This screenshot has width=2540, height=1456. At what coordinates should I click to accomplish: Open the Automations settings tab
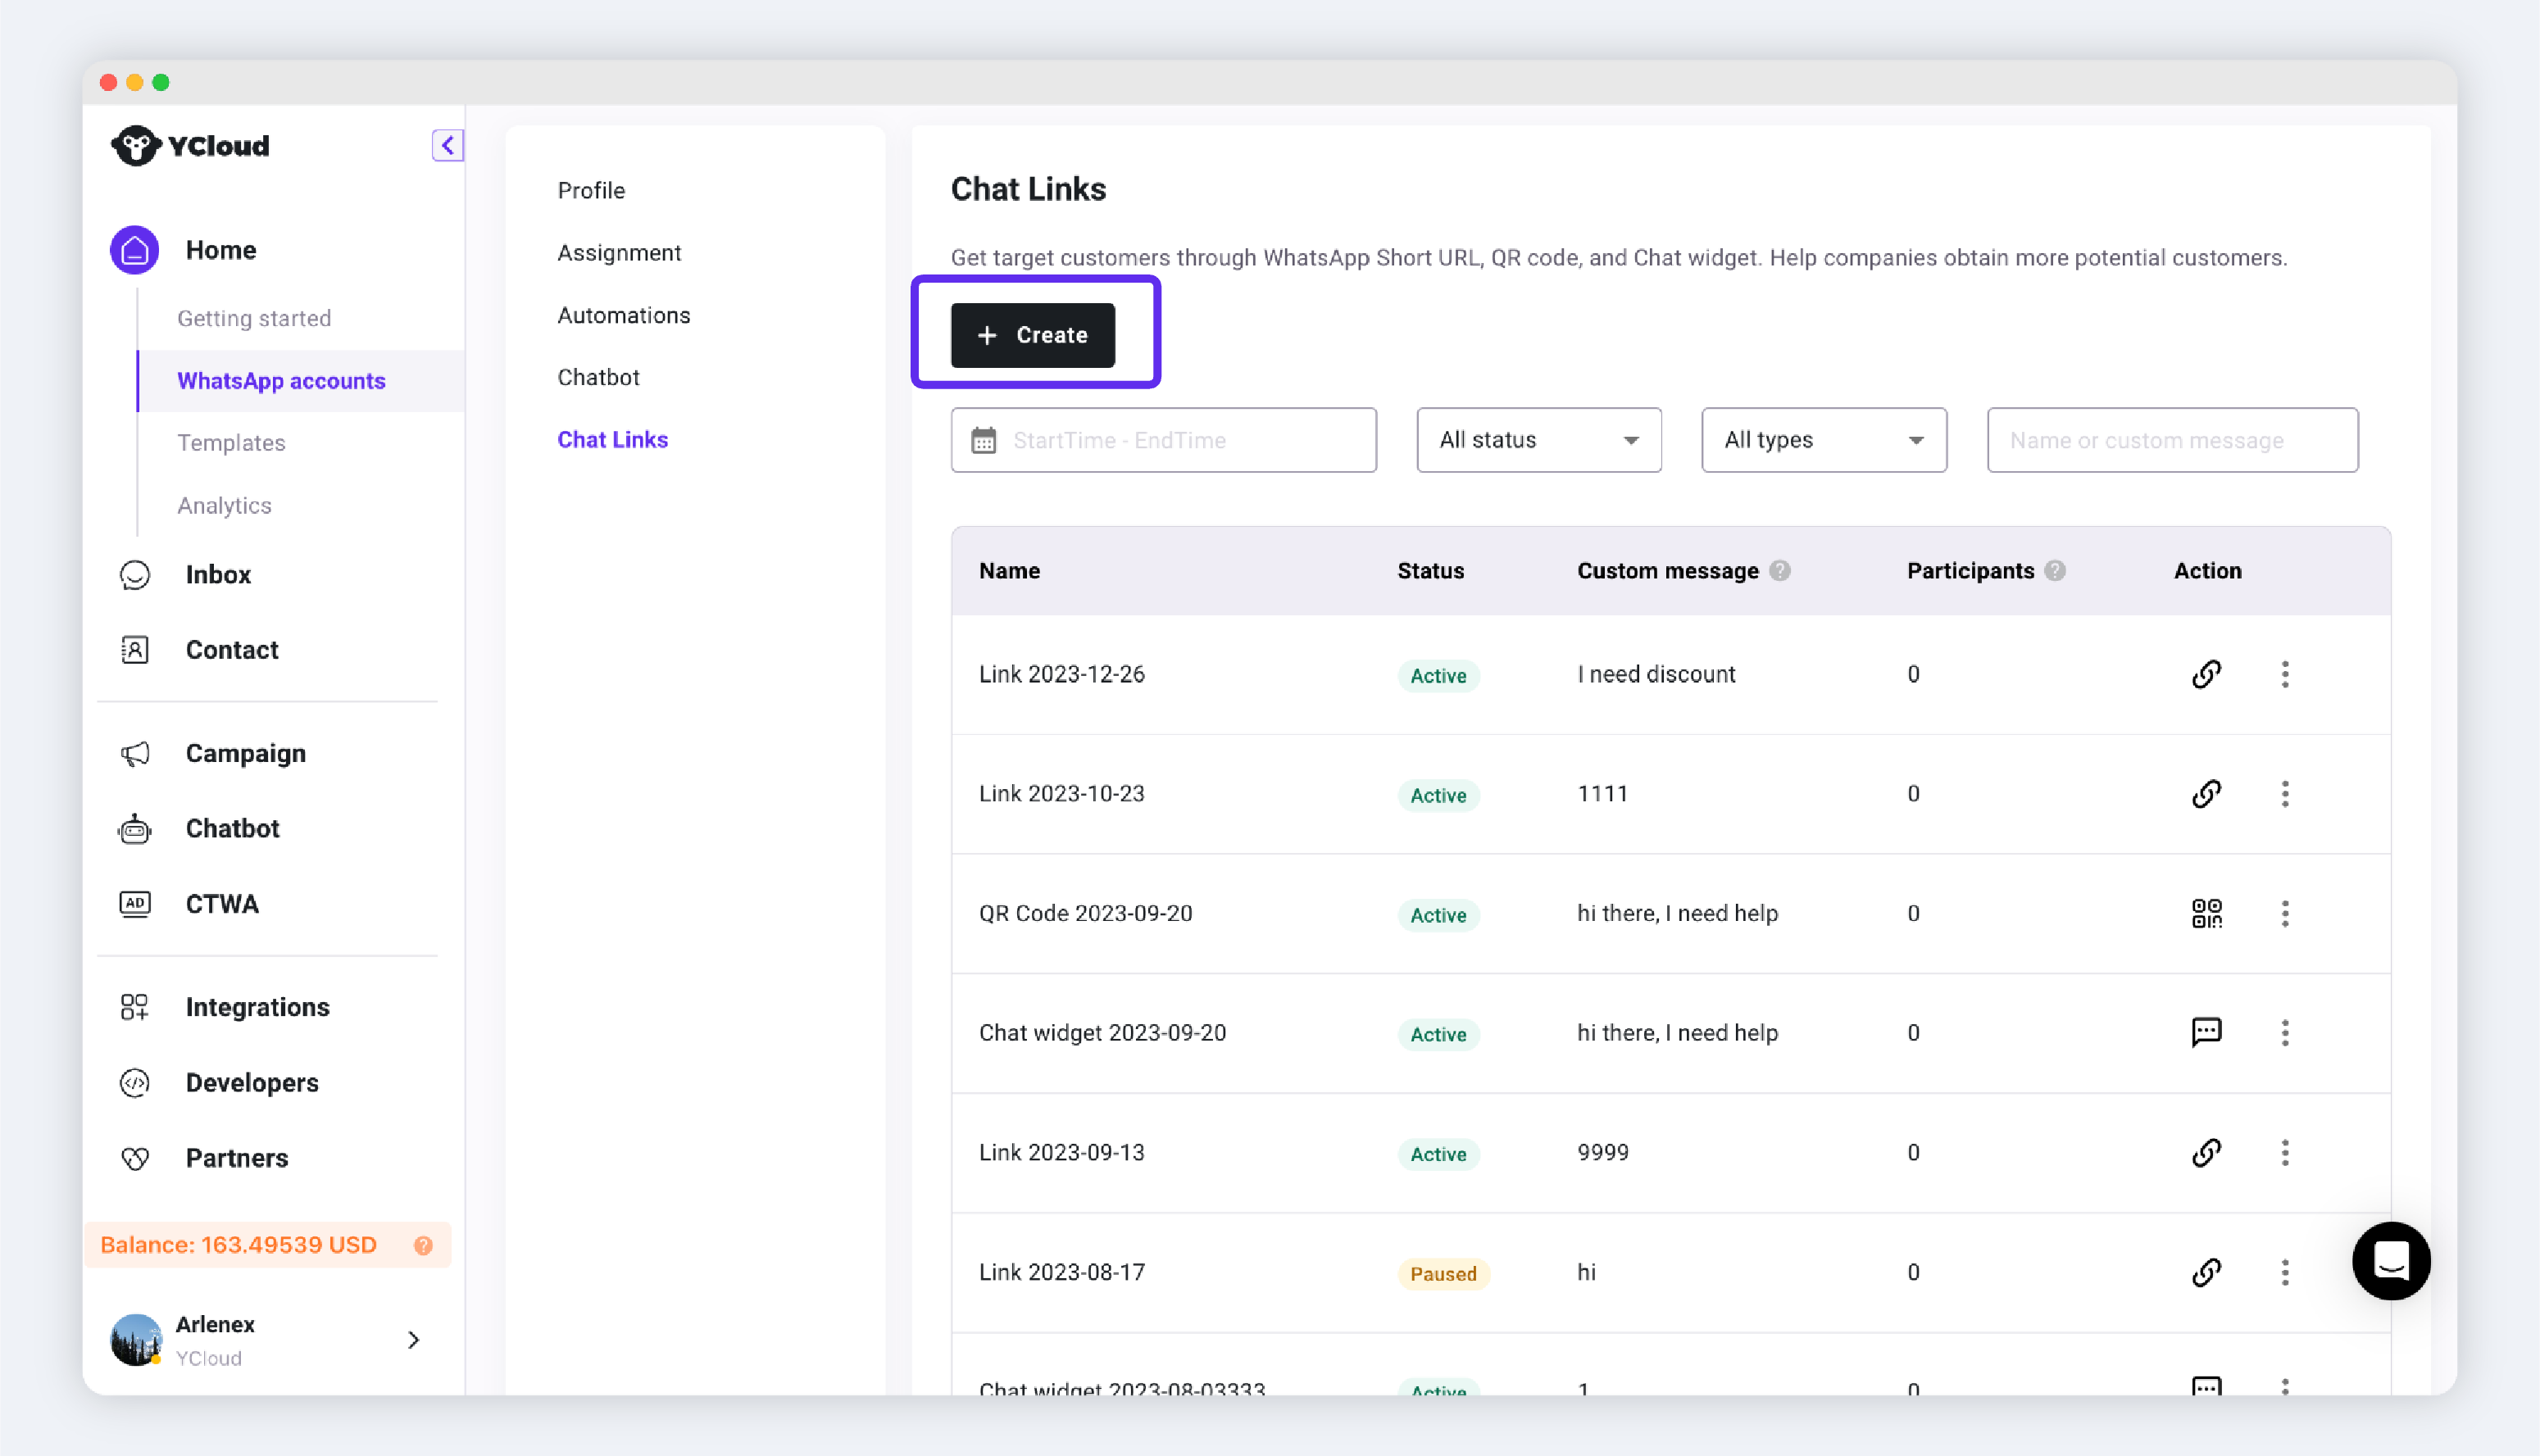[x=623, y=315]
